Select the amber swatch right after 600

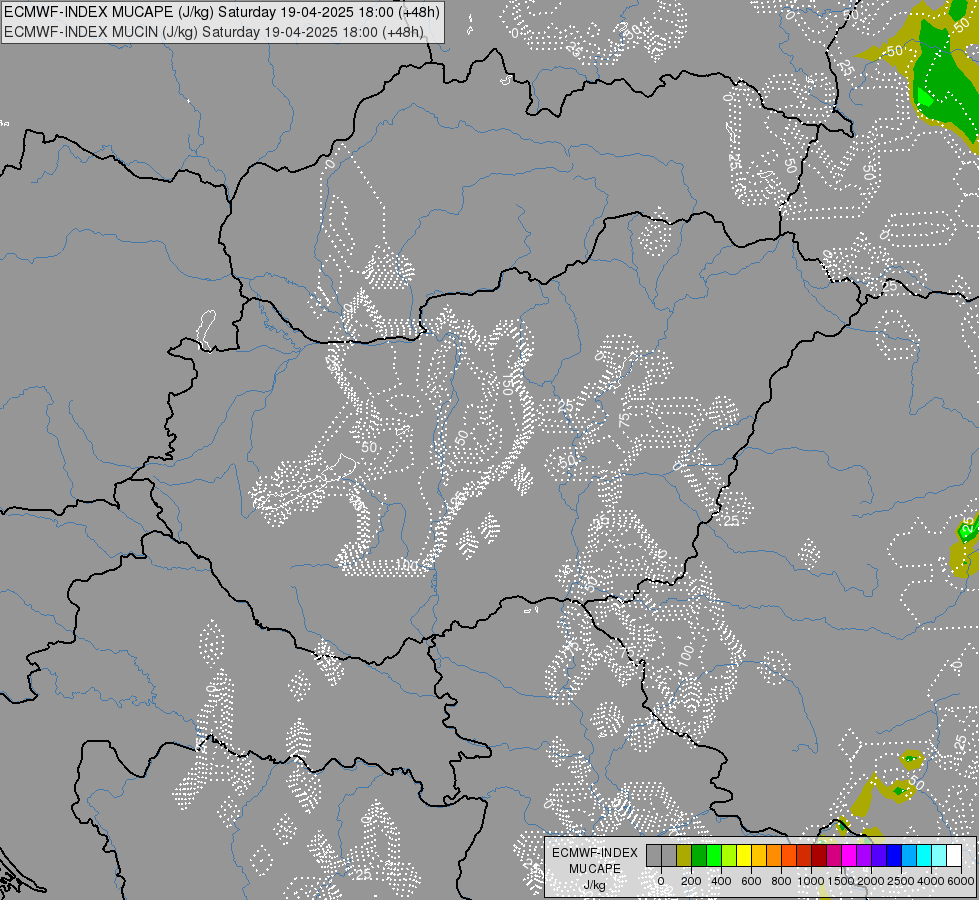coord(759,855)
